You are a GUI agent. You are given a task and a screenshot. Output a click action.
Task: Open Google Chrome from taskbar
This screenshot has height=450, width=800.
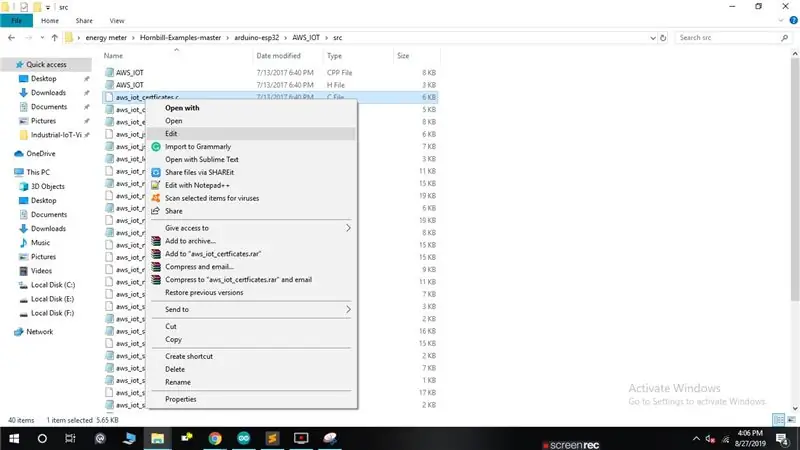point(215,438)
